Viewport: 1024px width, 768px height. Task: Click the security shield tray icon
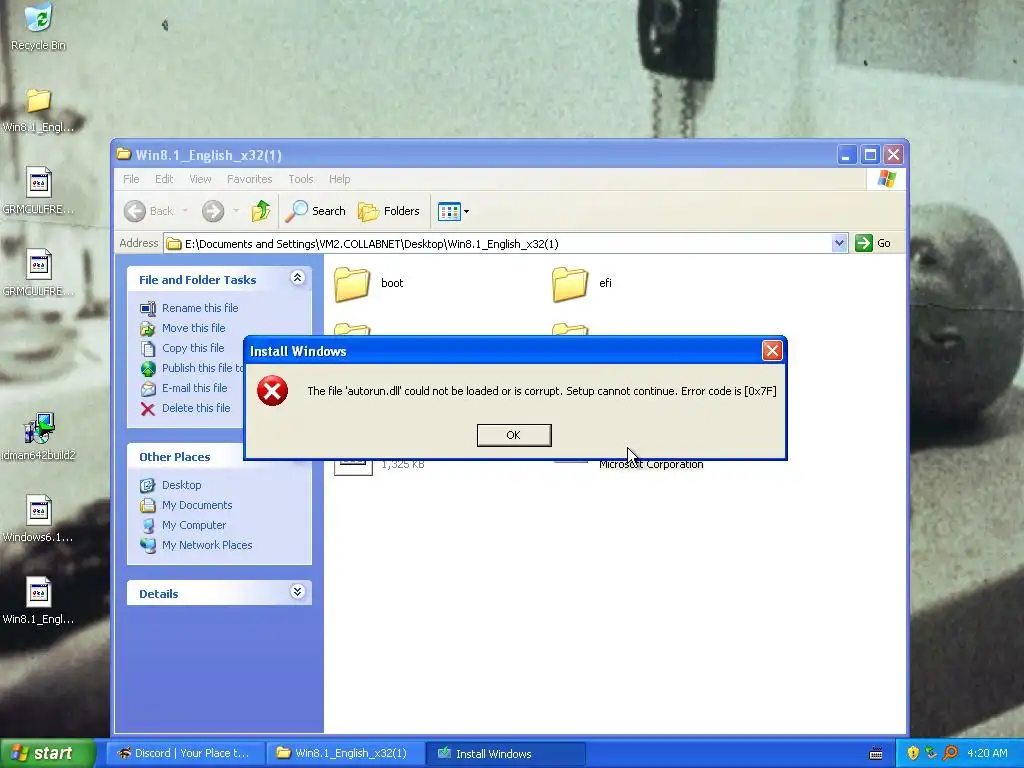click(913, 754)
